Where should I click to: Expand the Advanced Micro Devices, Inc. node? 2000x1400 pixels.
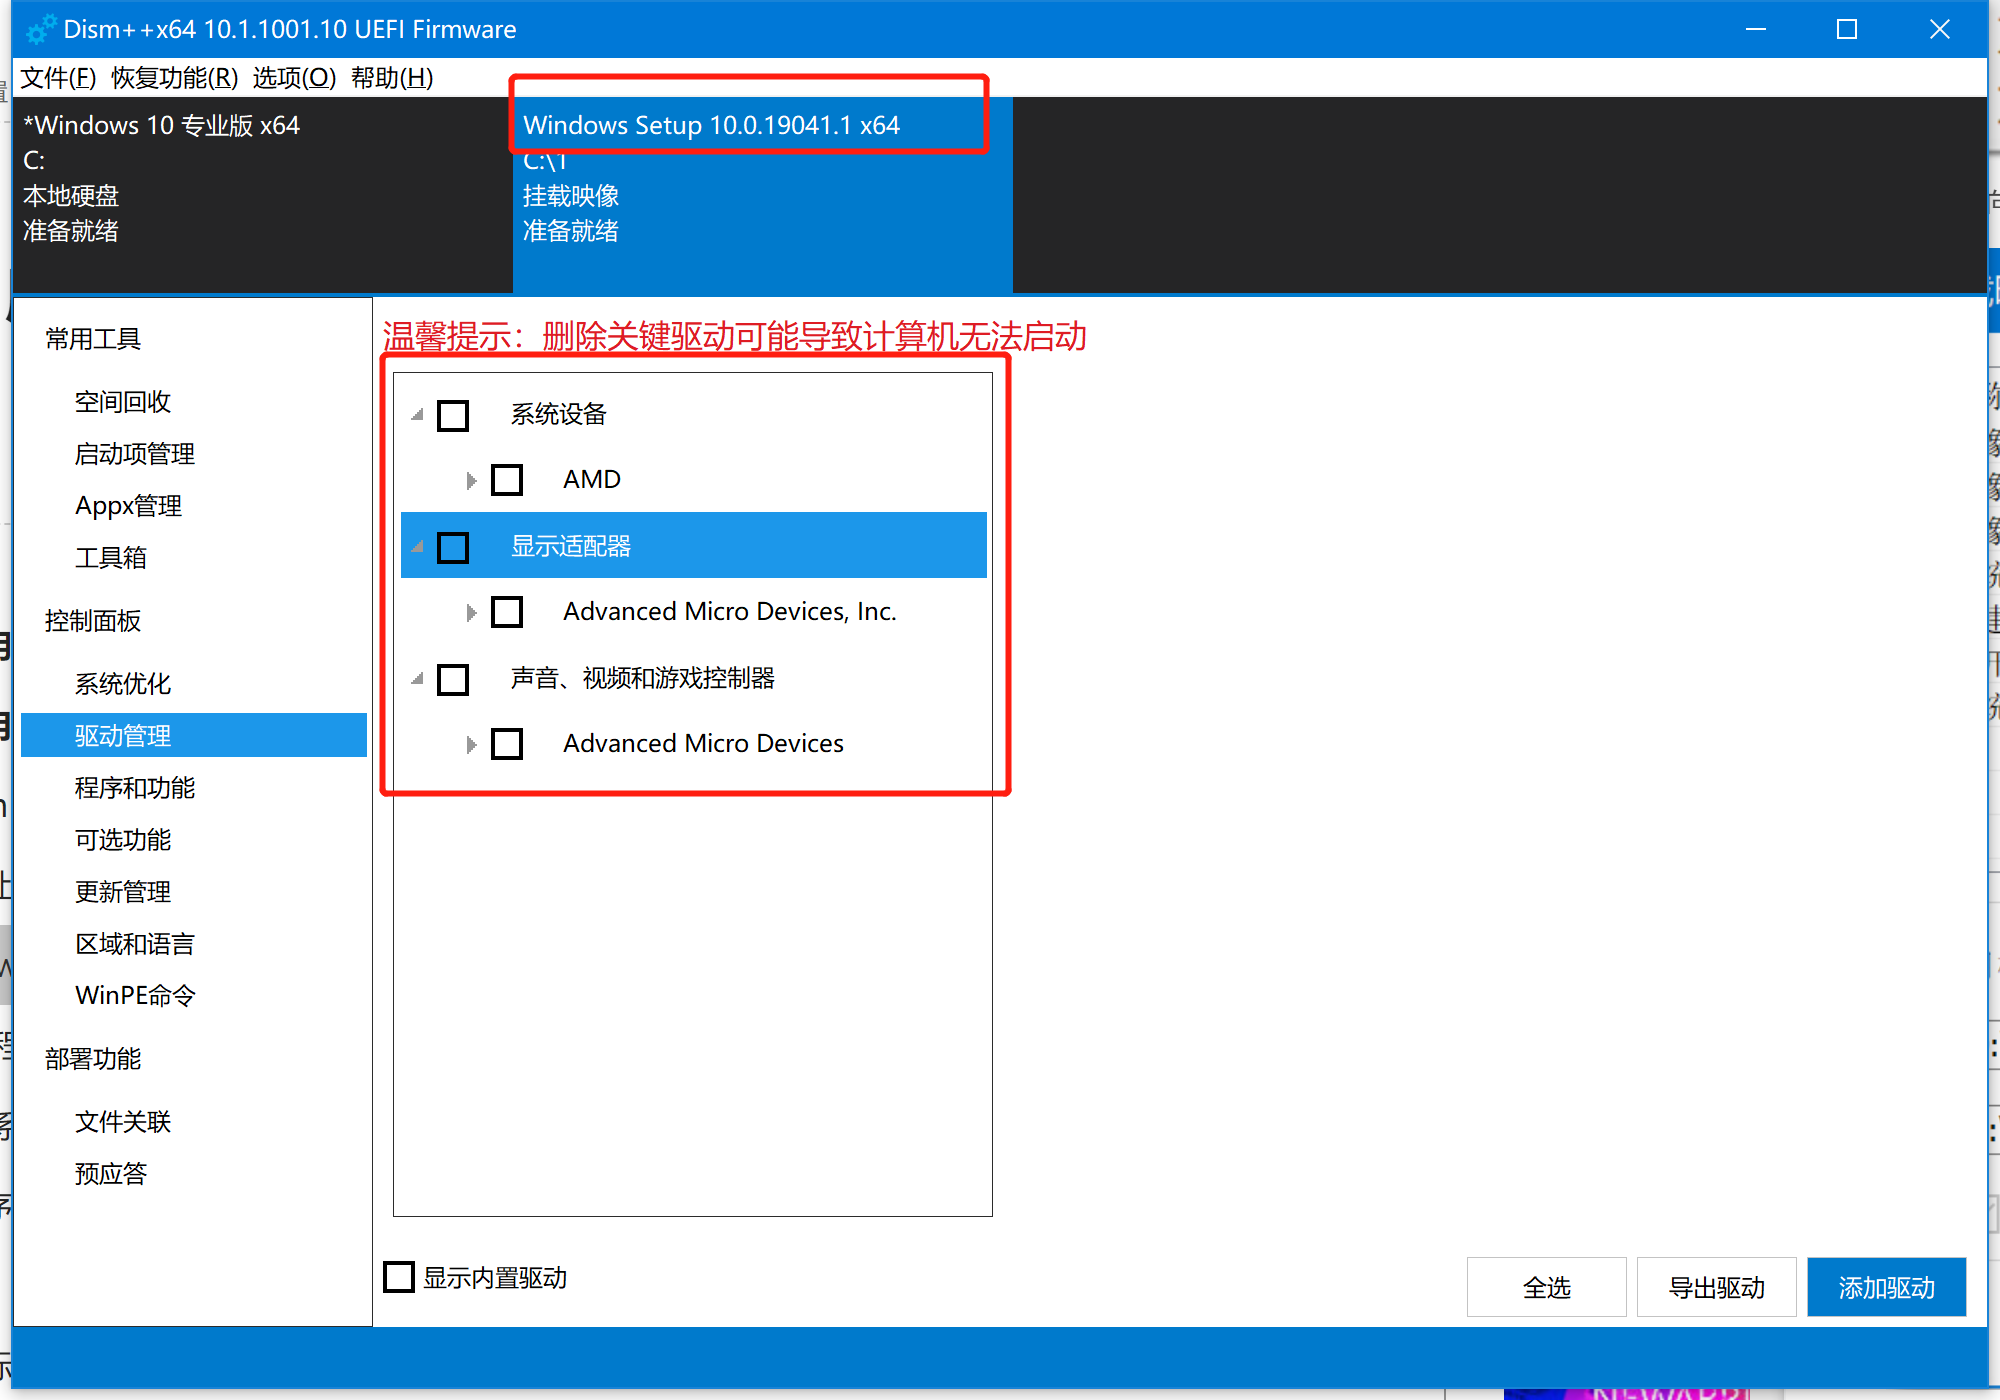coord(471,612)
